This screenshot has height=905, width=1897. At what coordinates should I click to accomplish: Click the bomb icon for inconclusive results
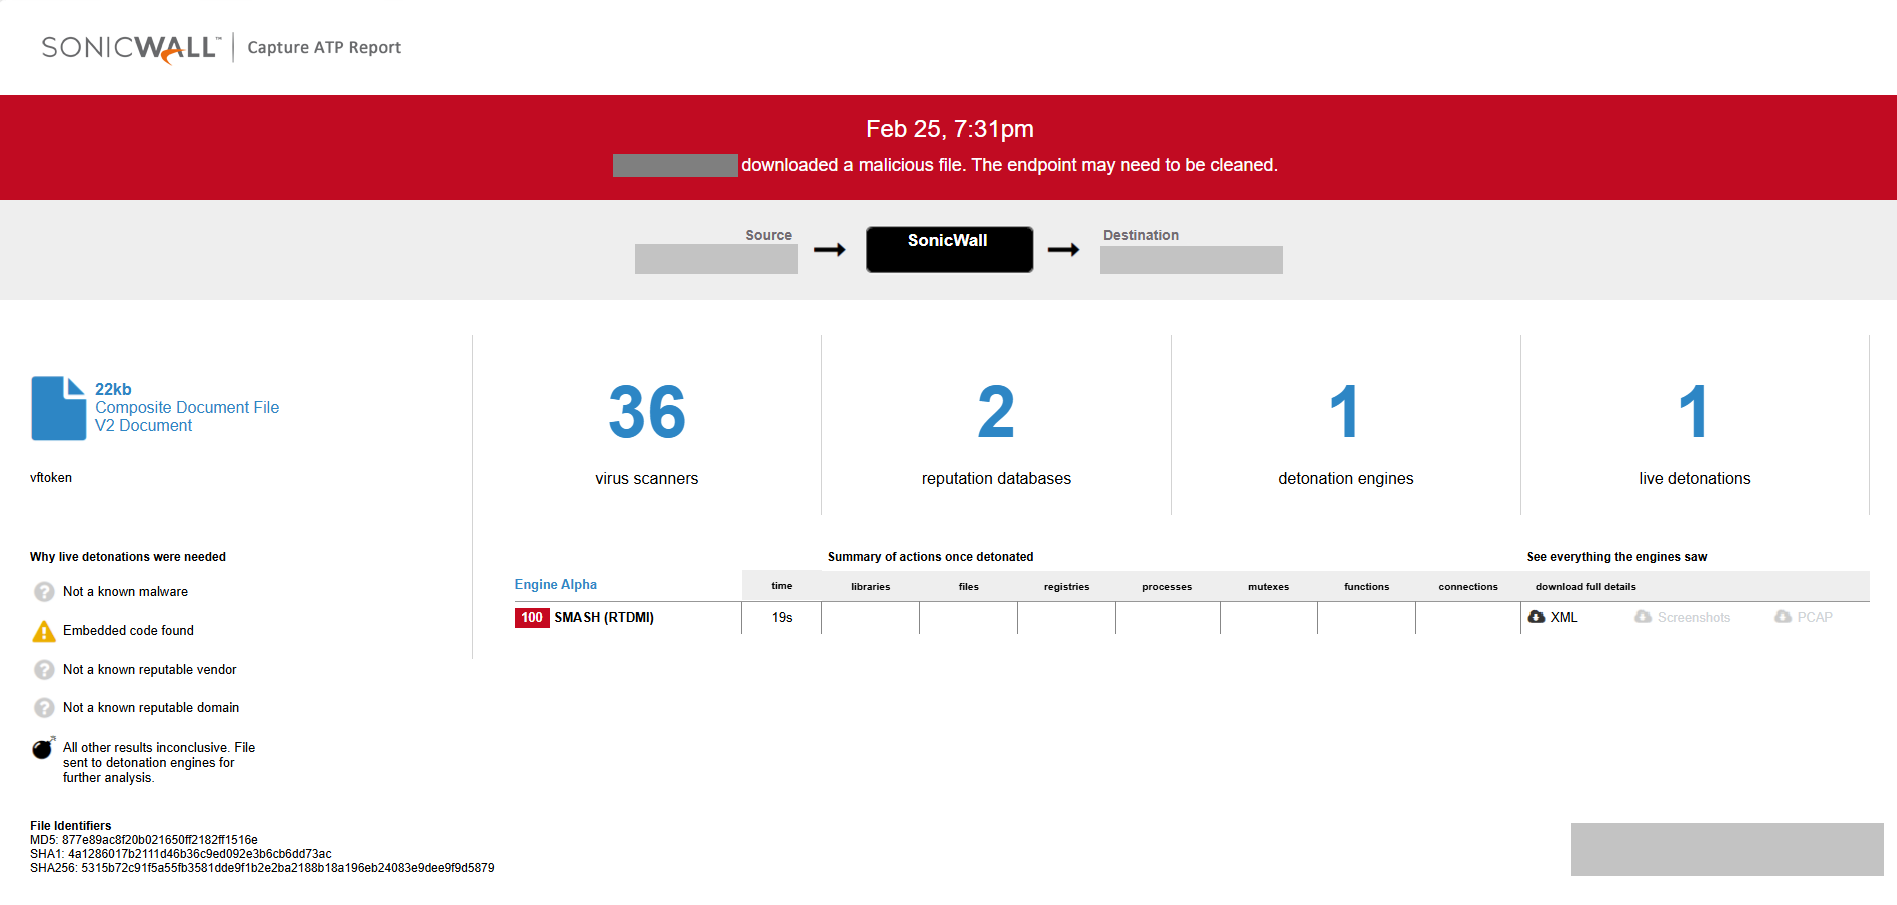pyautogui.click(x=44, y=748)
